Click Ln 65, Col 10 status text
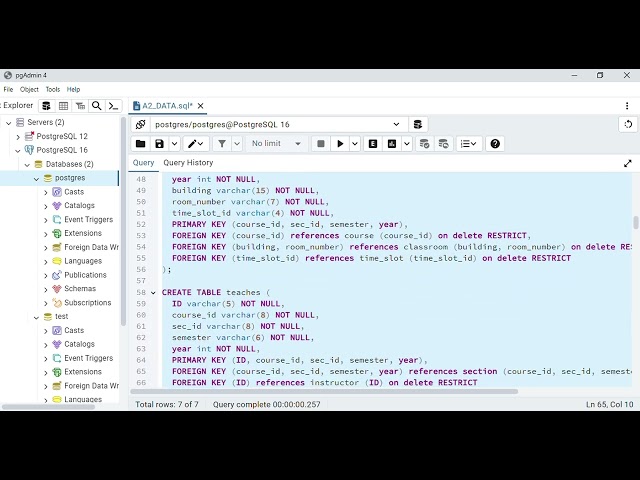Screen dimensions: 640x480 tap(609, 404)
